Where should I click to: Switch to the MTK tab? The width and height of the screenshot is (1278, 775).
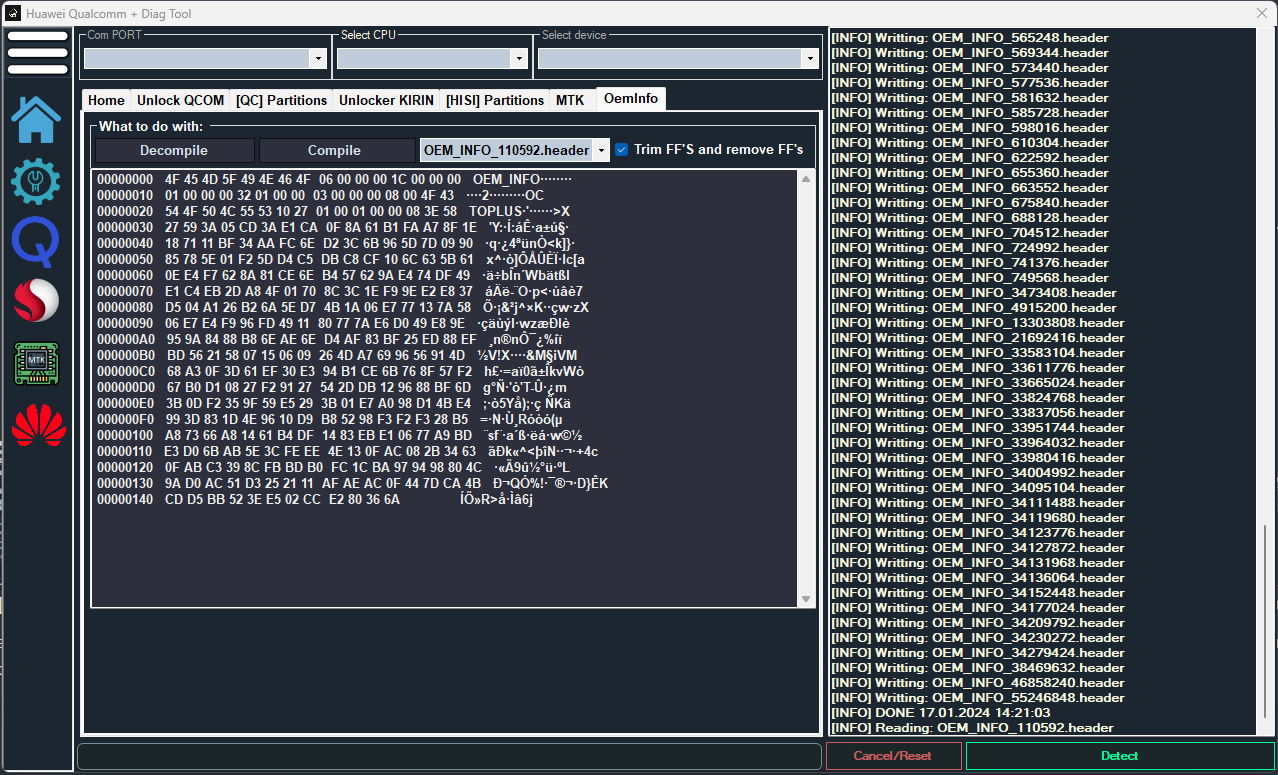coord(570,100)
